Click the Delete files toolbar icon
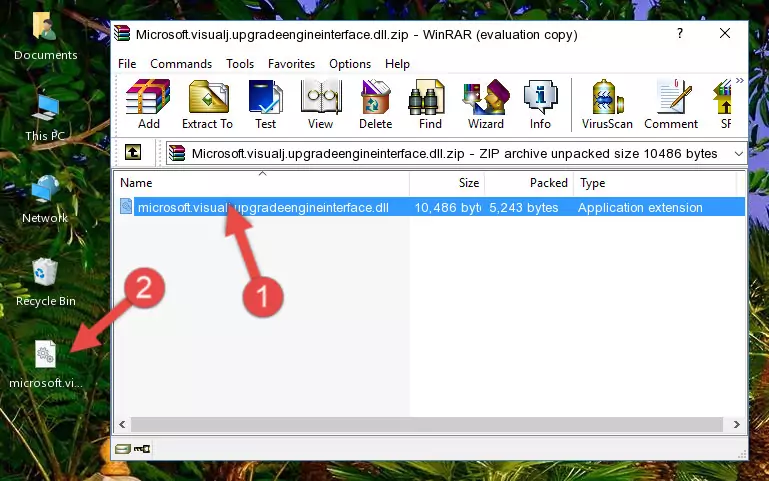 pyautogui.click(x=376, y=104)
